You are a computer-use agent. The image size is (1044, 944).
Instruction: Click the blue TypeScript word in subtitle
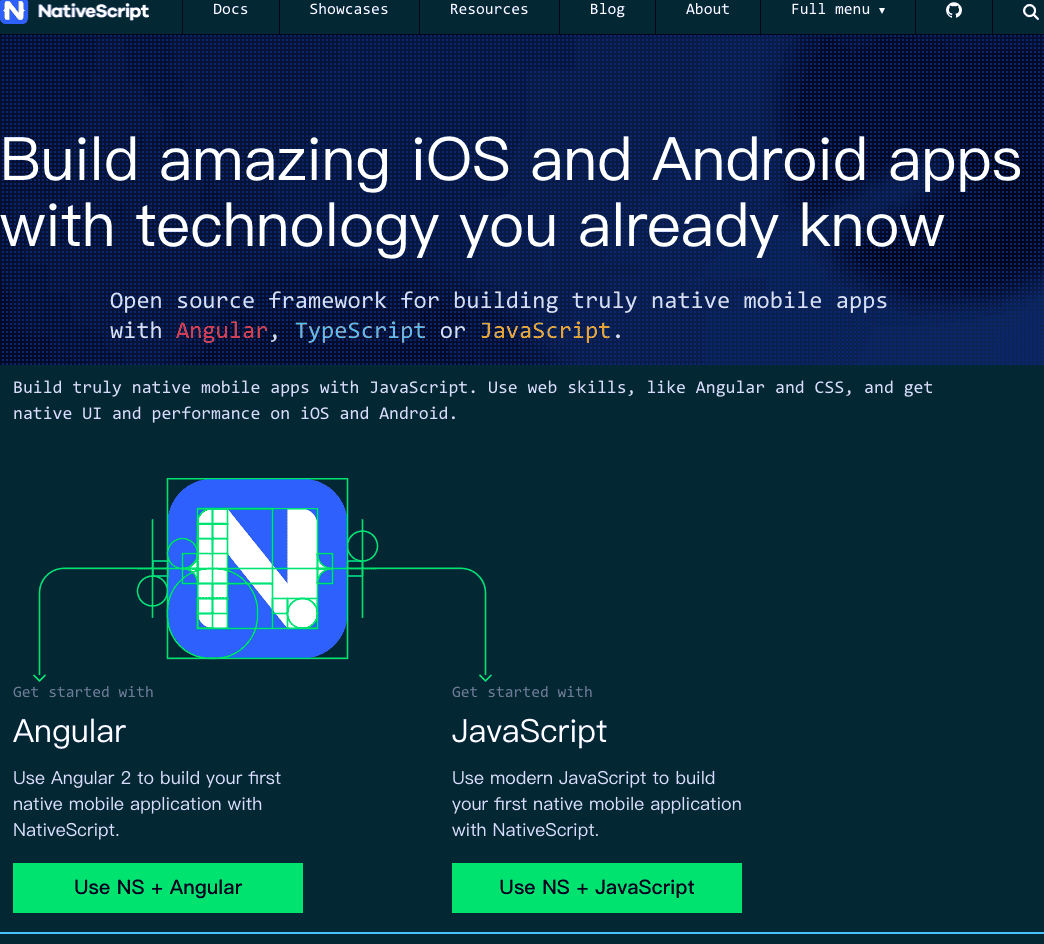point(360,331)
